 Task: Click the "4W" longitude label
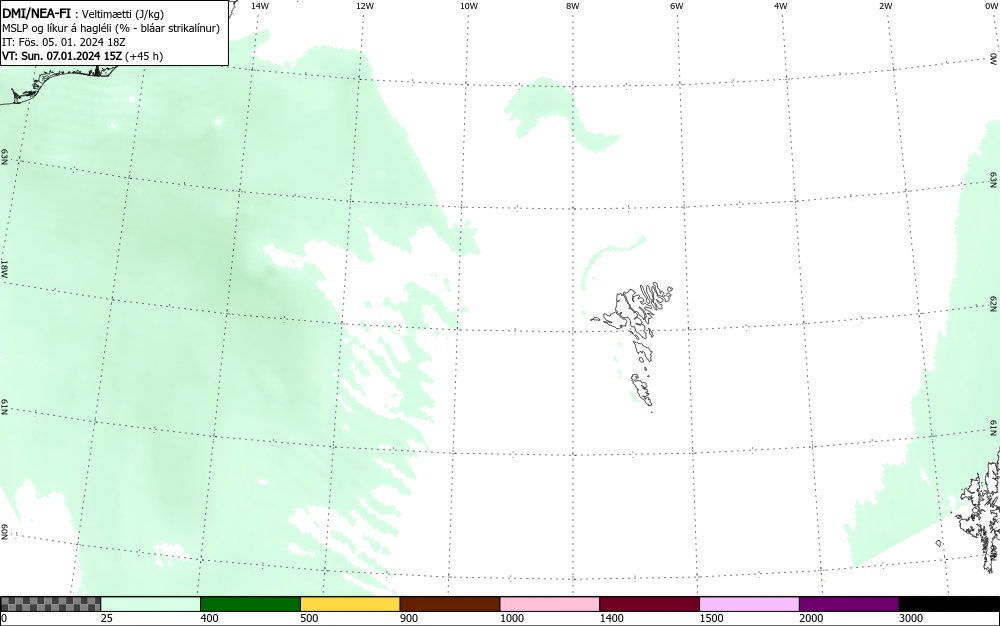(x=781, y=6)
